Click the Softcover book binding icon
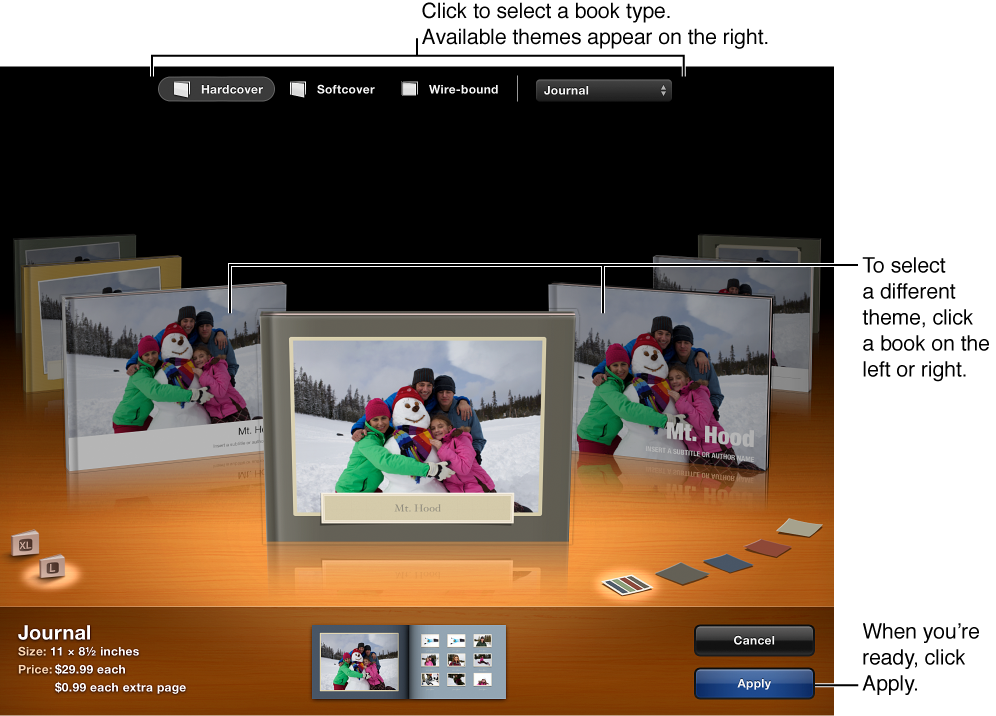 tap(296, 89)
